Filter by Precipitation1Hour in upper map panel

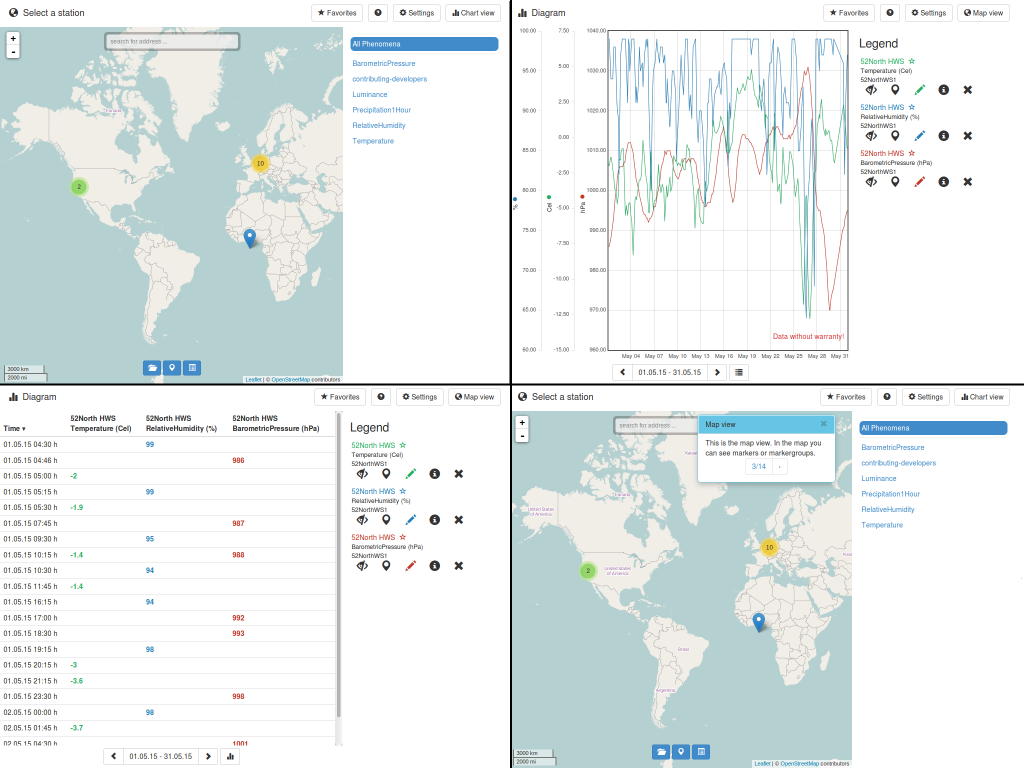tap(381, 110)
